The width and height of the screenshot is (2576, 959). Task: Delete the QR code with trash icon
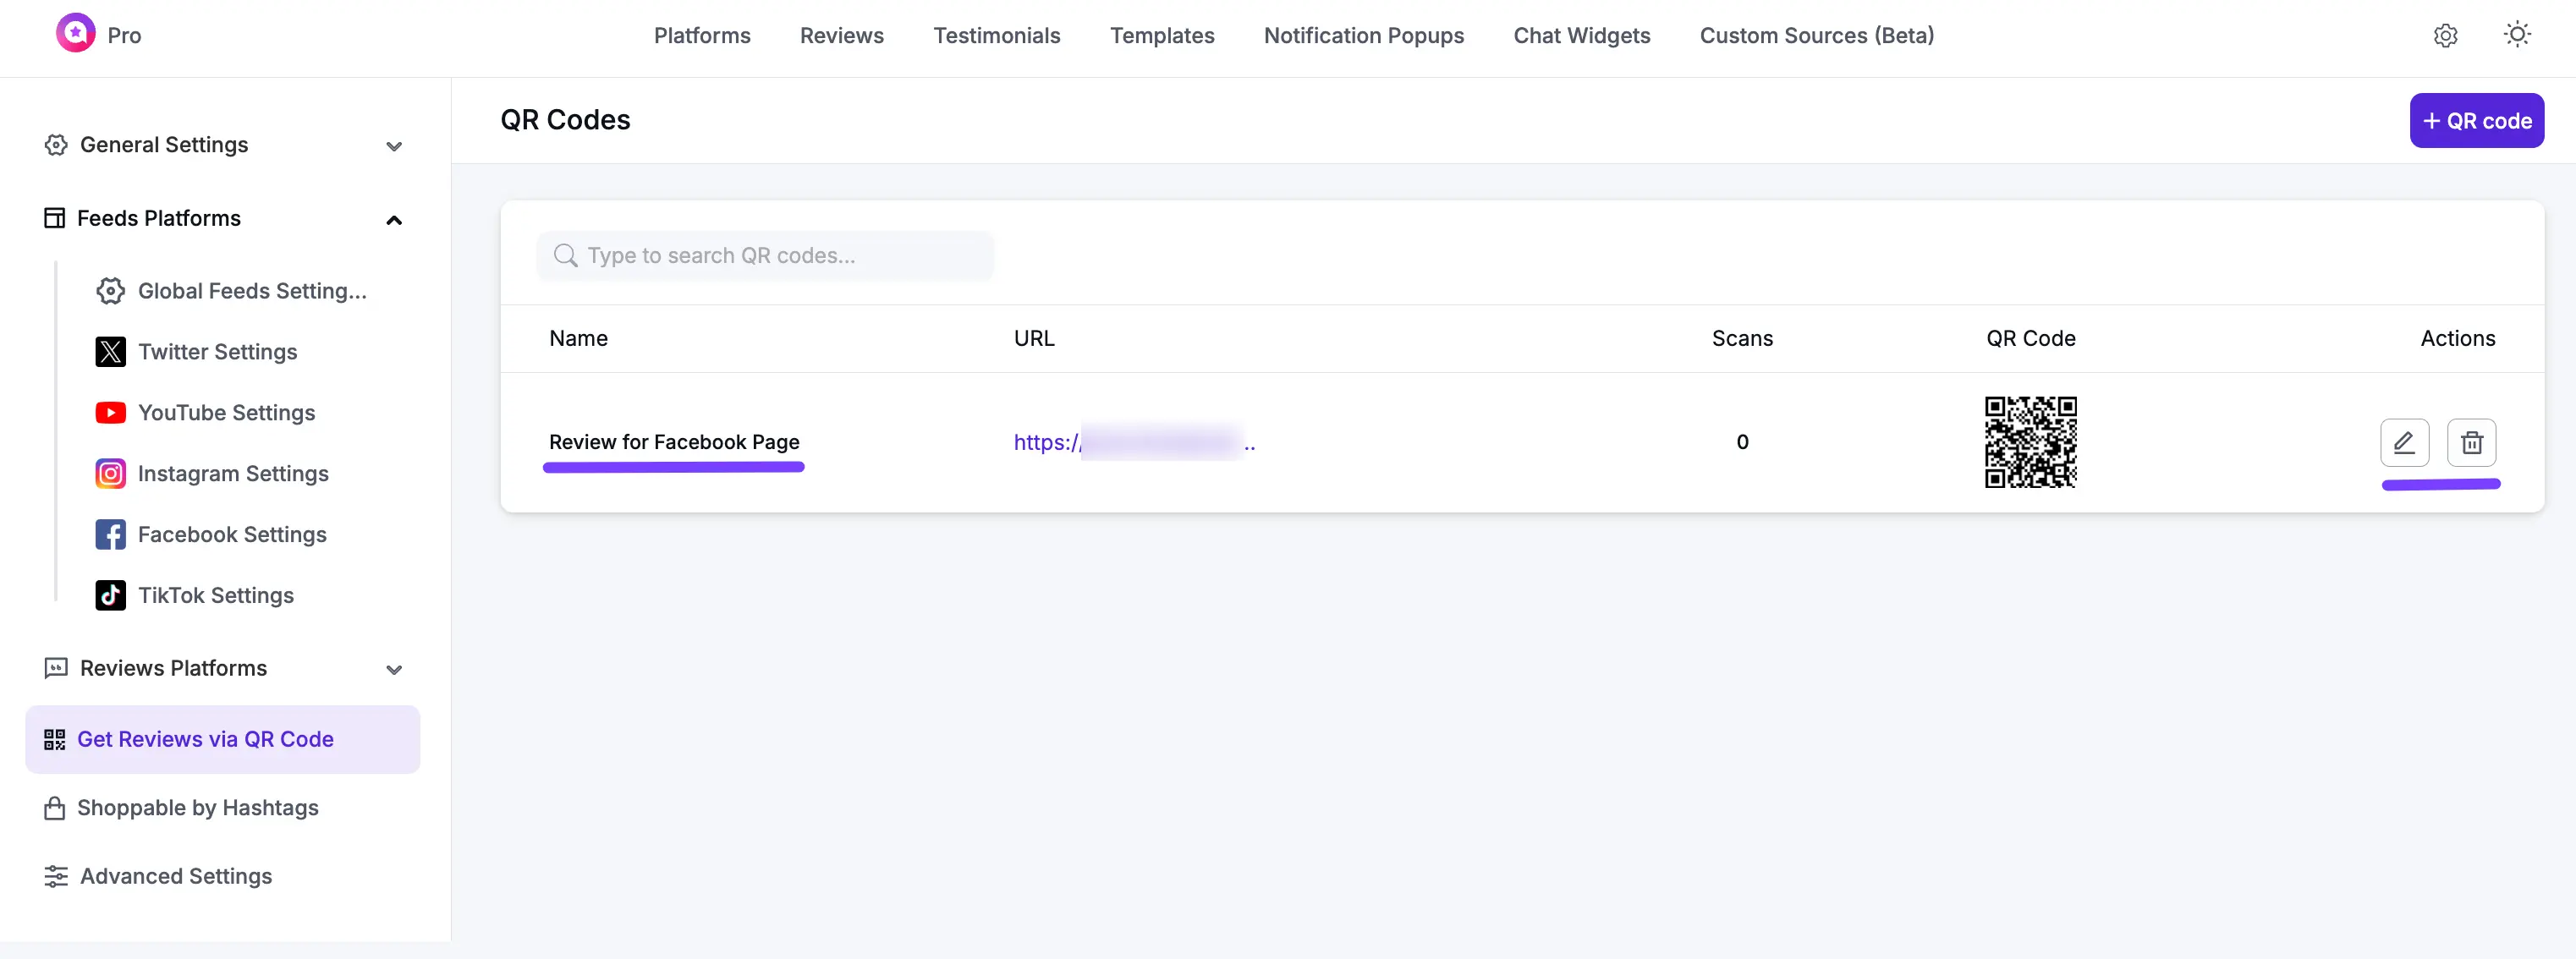(2470, 442)
